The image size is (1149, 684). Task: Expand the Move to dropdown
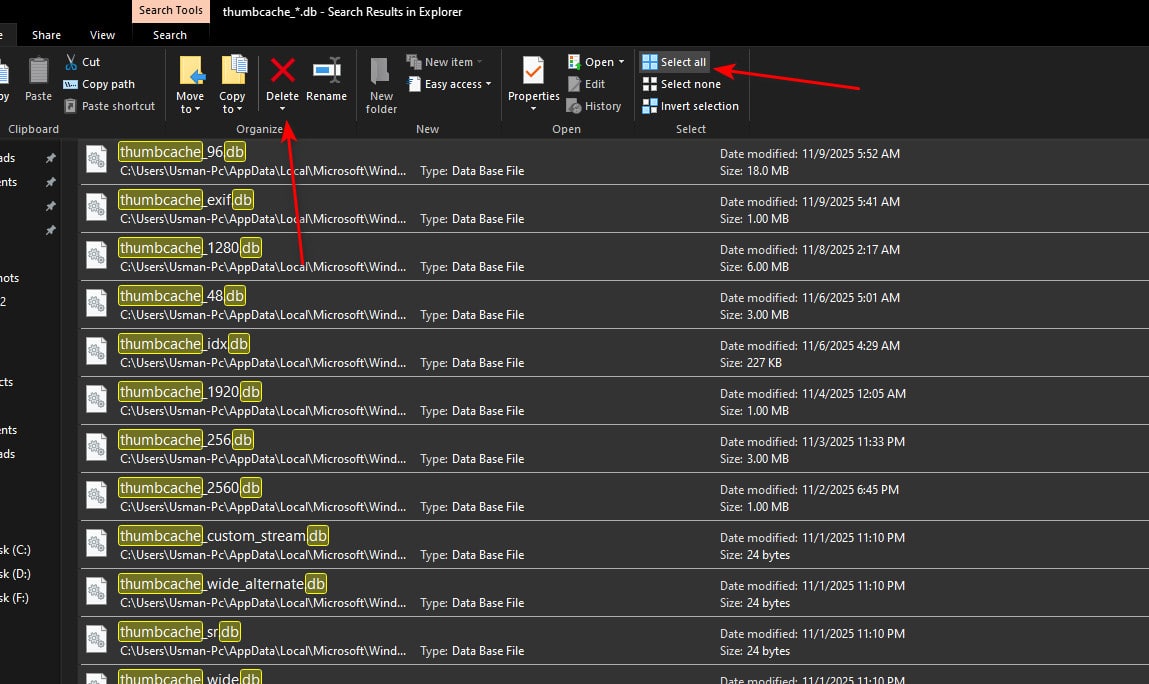tap(190, 109)
